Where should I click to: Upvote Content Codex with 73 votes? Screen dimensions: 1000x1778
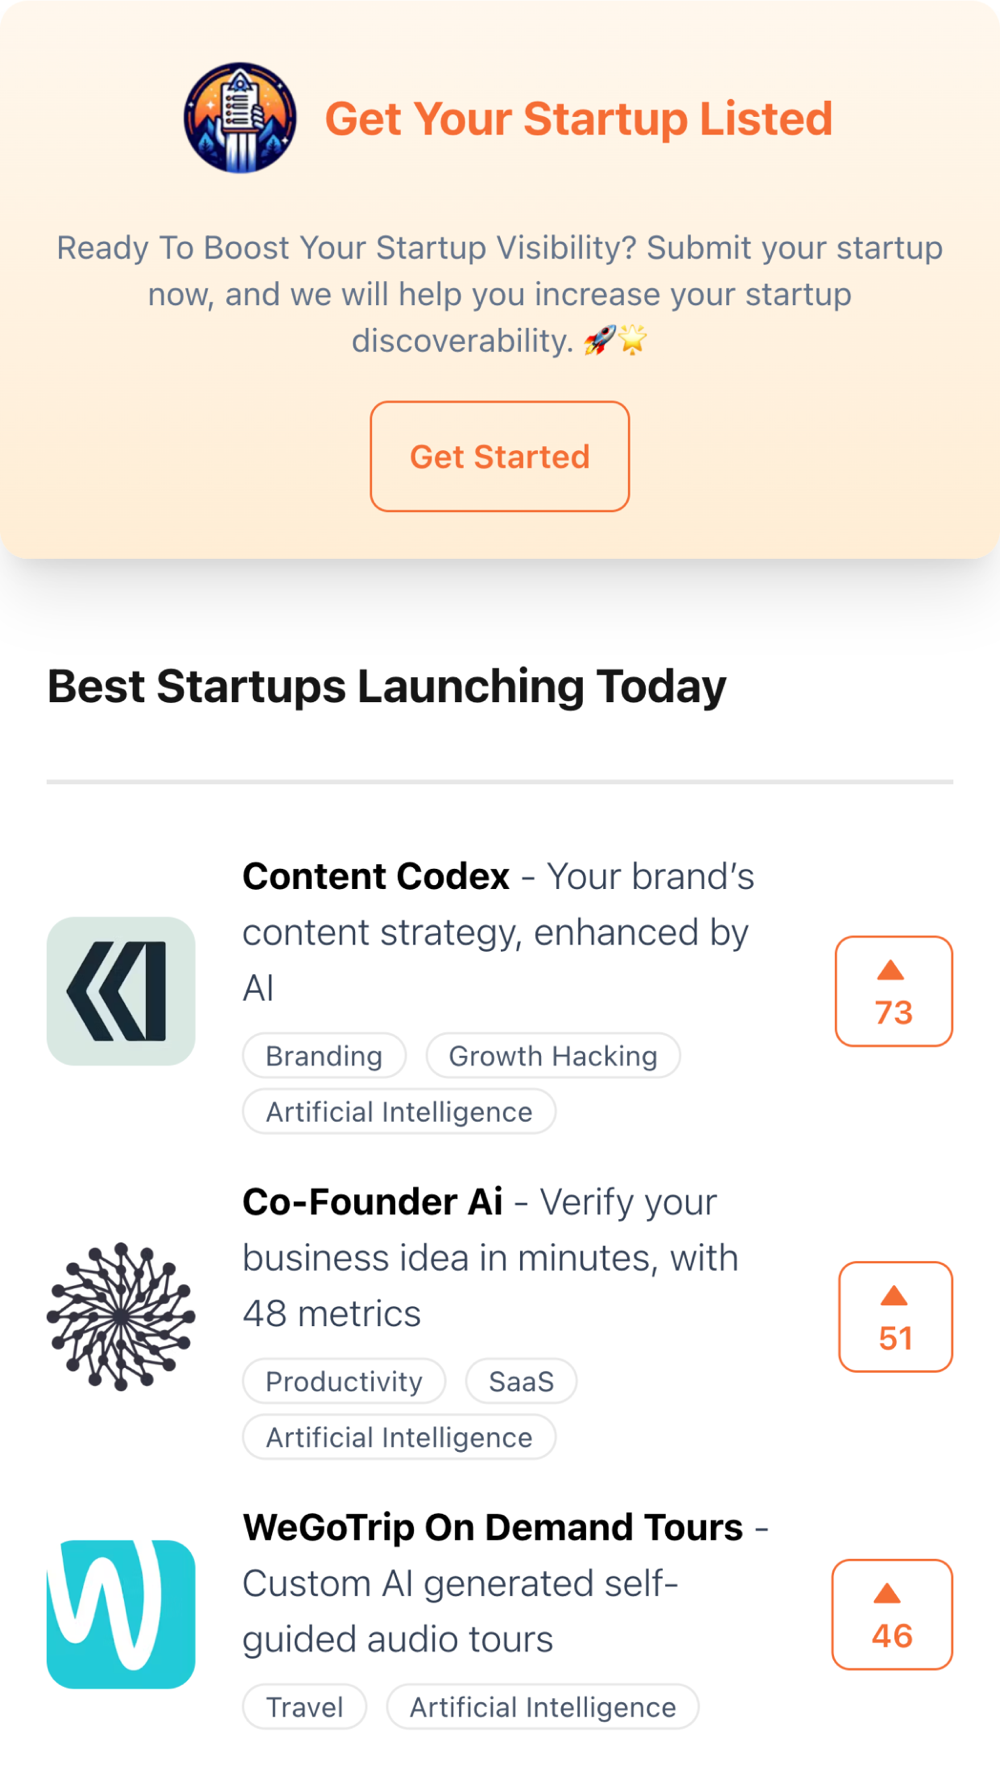[893, 991]
